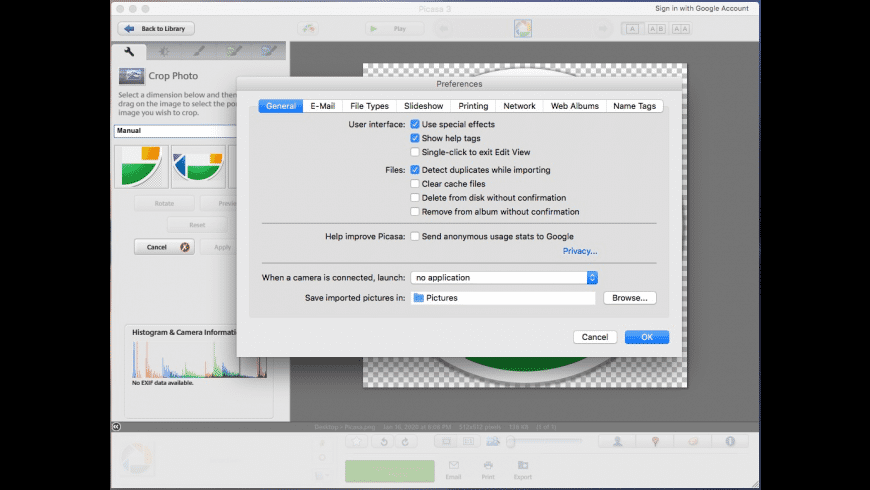
Task: Switch to the Name Tags tab
Action: click(635, 106)
